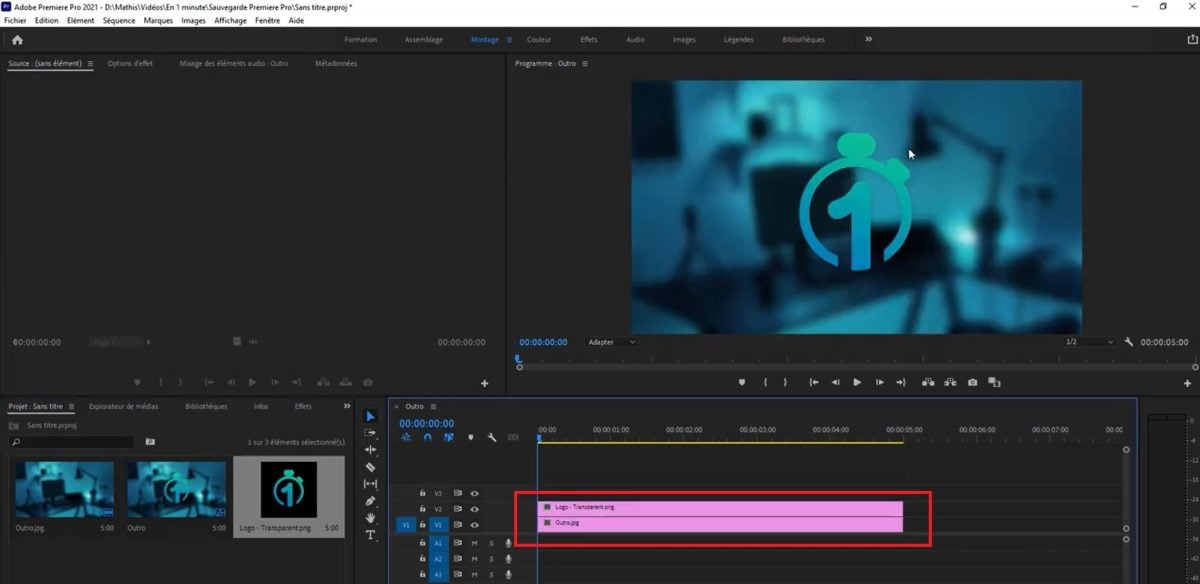Hide track V3 with its eye icon
This screenshot has width=1200, height=584.
[475, 493]
